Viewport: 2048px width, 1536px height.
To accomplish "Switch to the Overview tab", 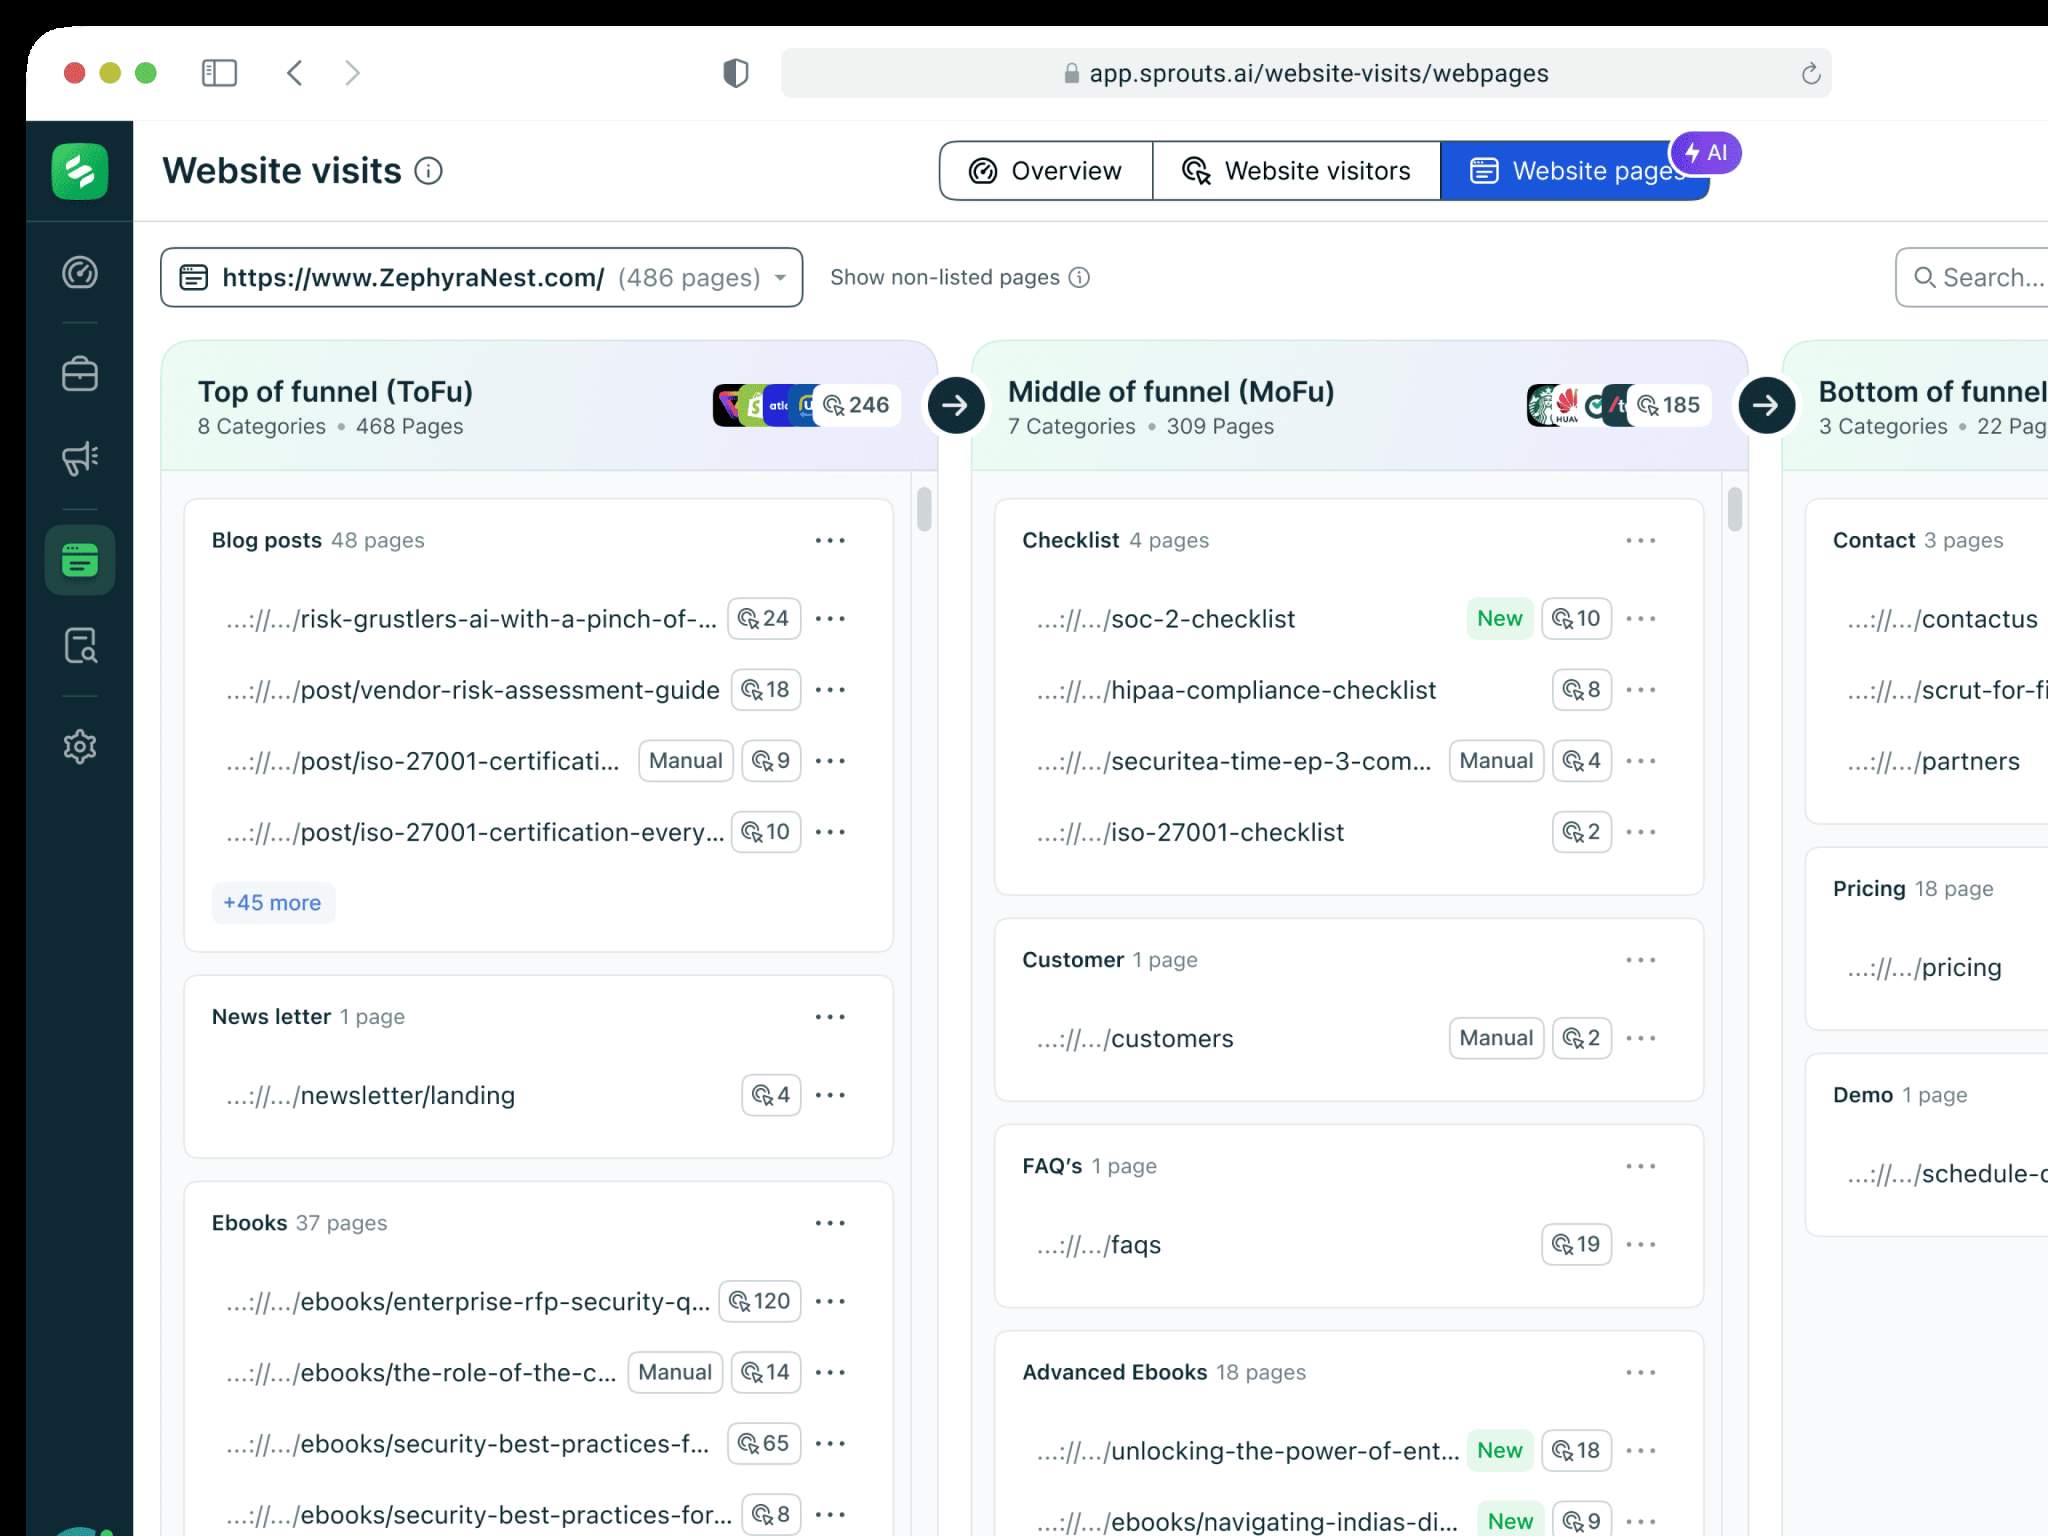I will coord(1046,171).
